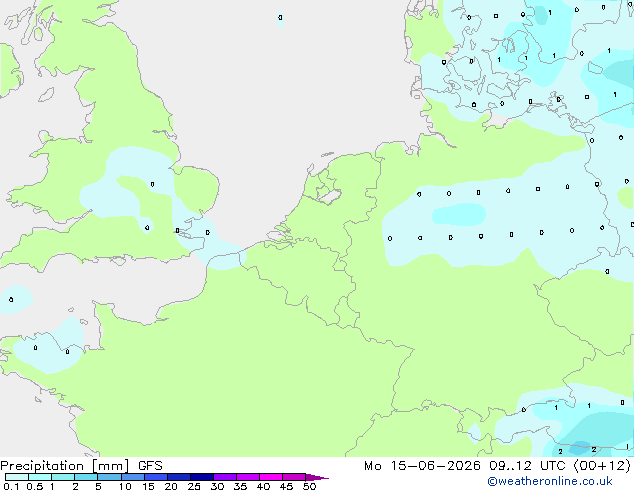Pick the 1 mm legend color swatch
The height and width of the screenshot is (490, 634).
tap(63, 477)
